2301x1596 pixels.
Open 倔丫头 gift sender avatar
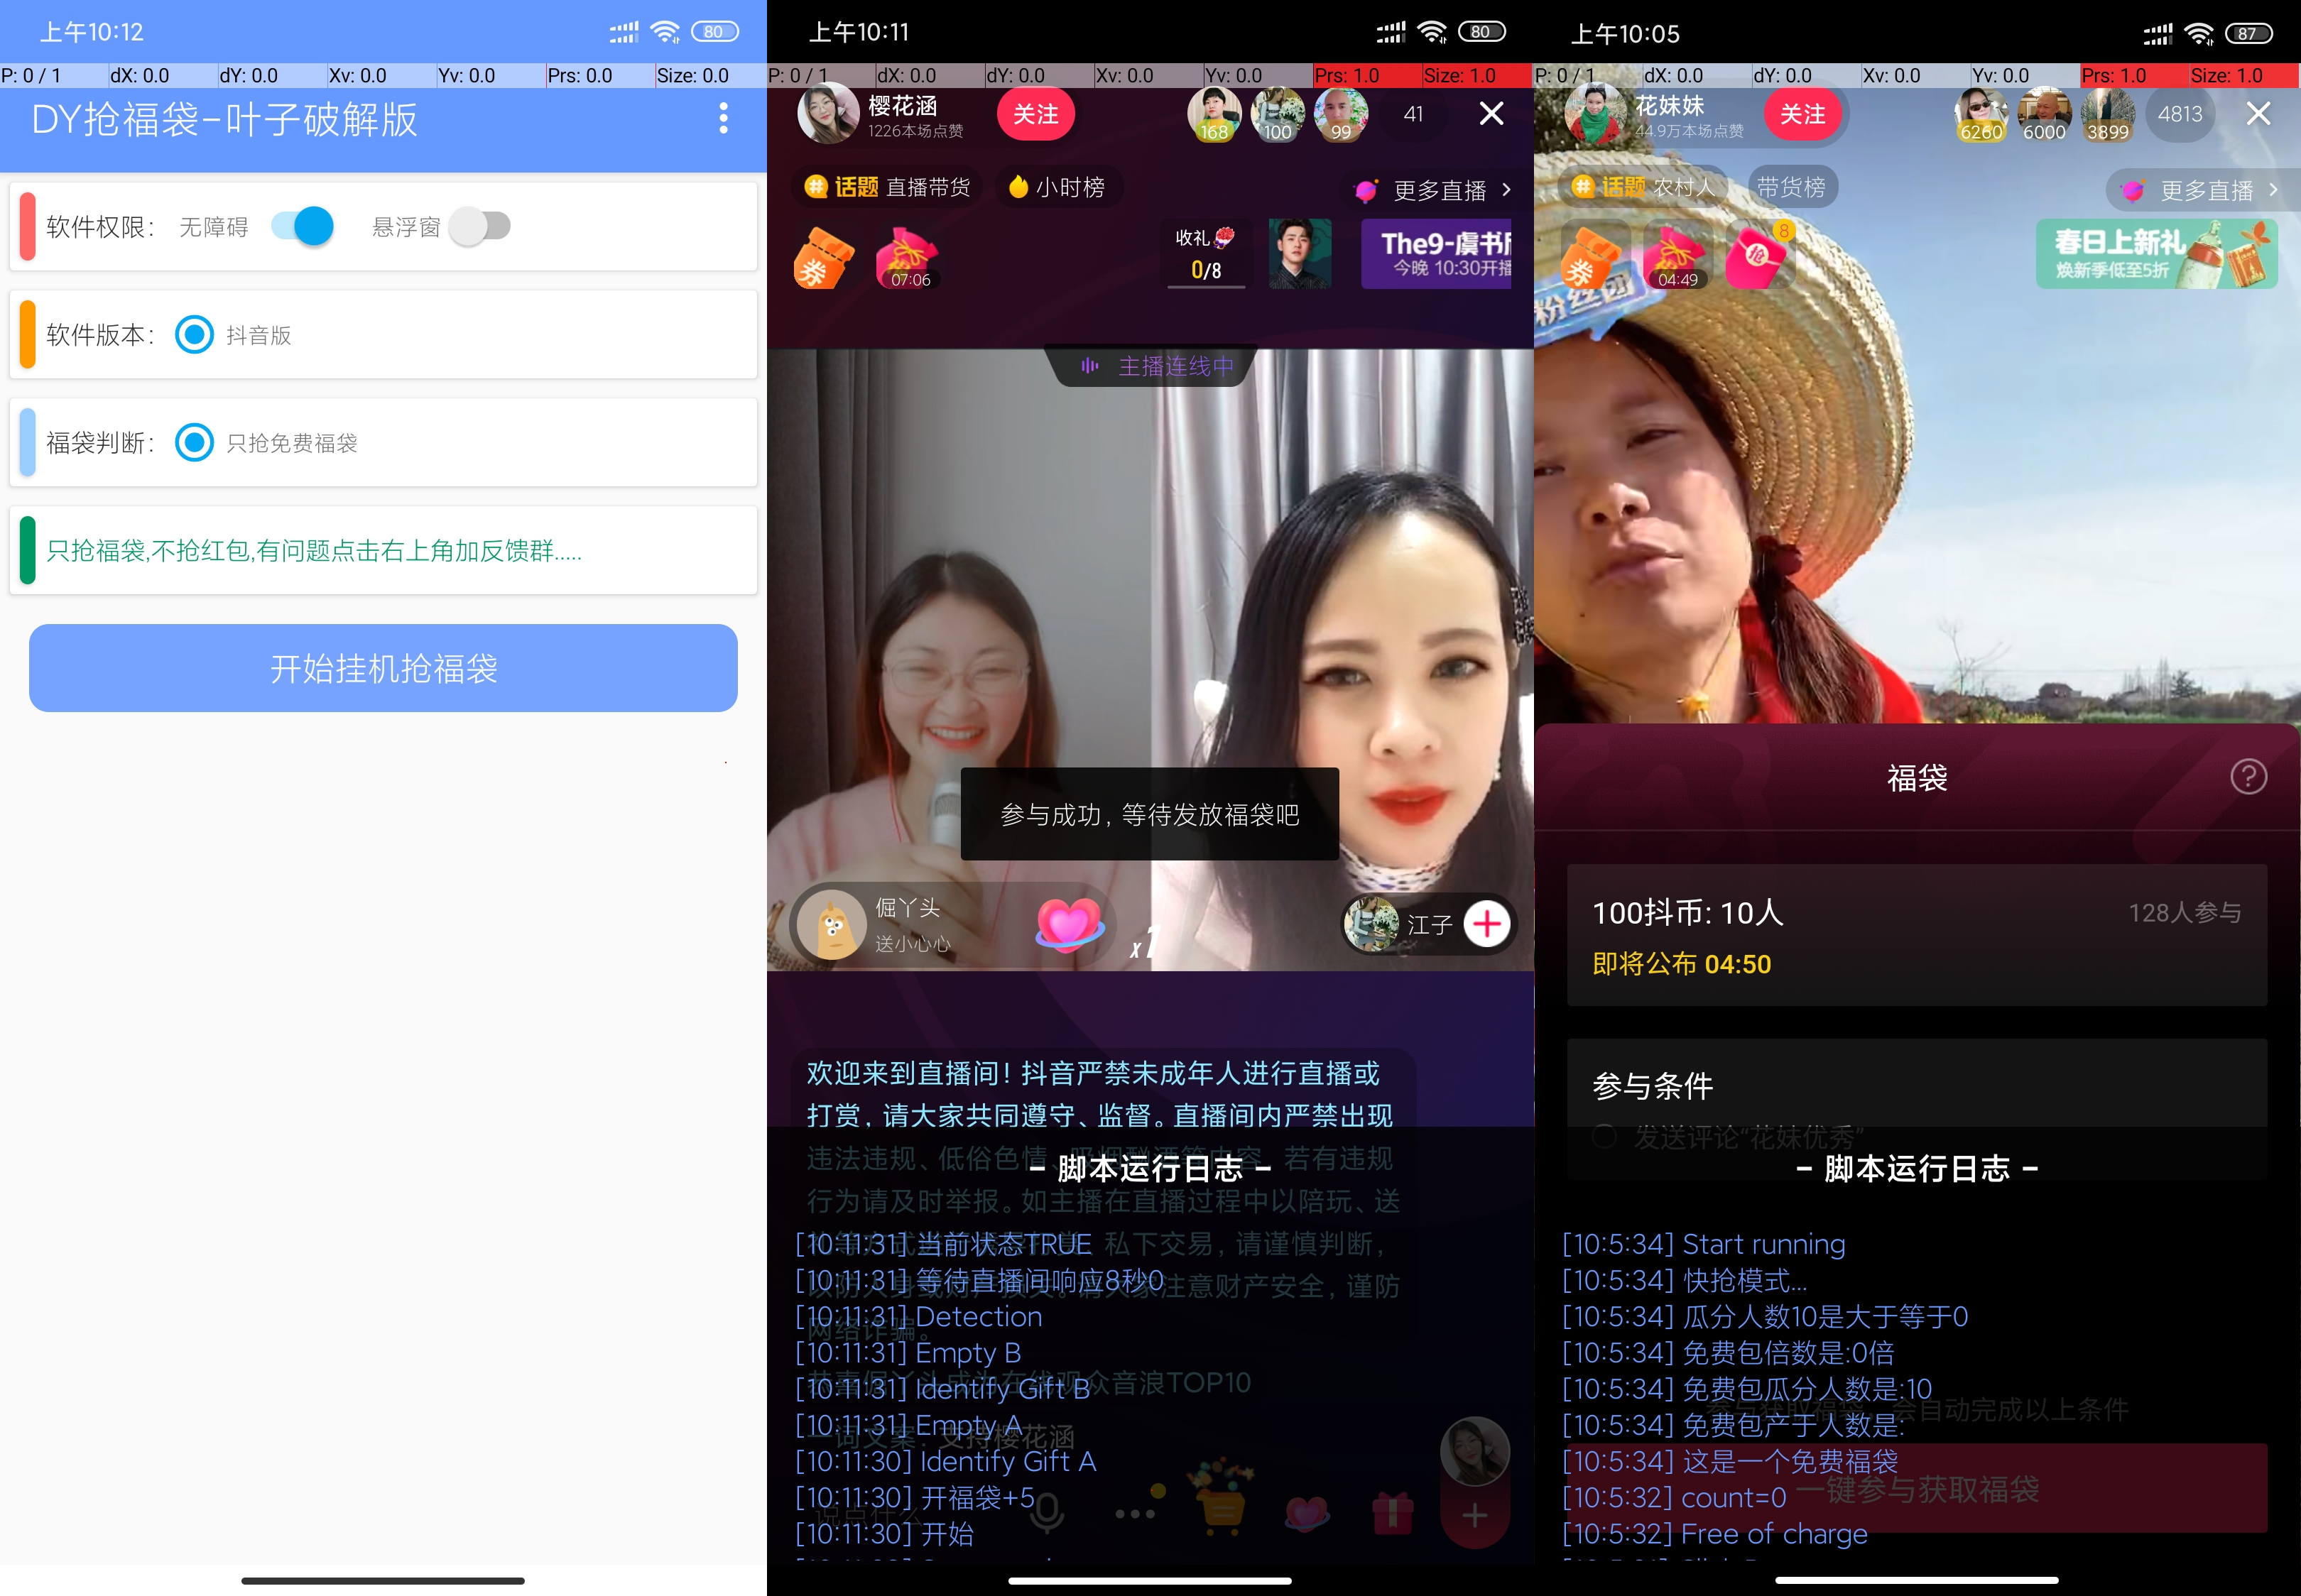coord(832,925)
